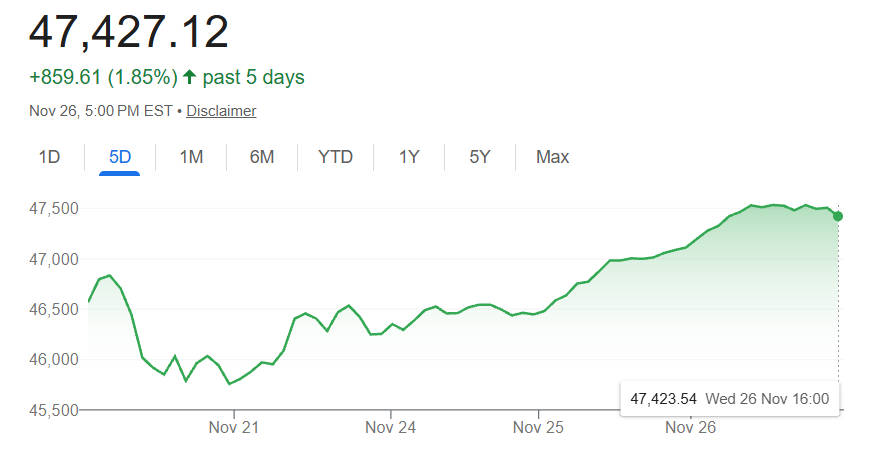Click the Nov 26 date axis label

click(692, 428)
